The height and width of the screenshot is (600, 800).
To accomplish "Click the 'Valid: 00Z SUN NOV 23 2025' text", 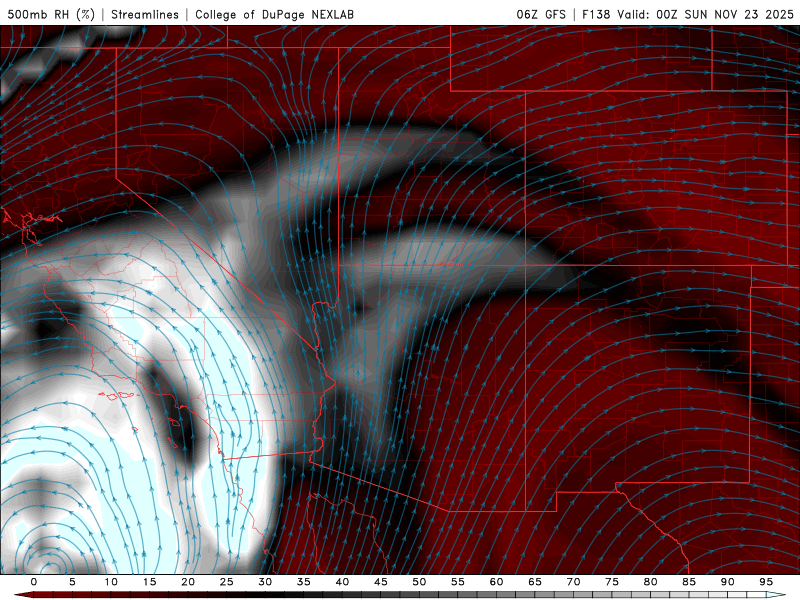I will 705,14.
